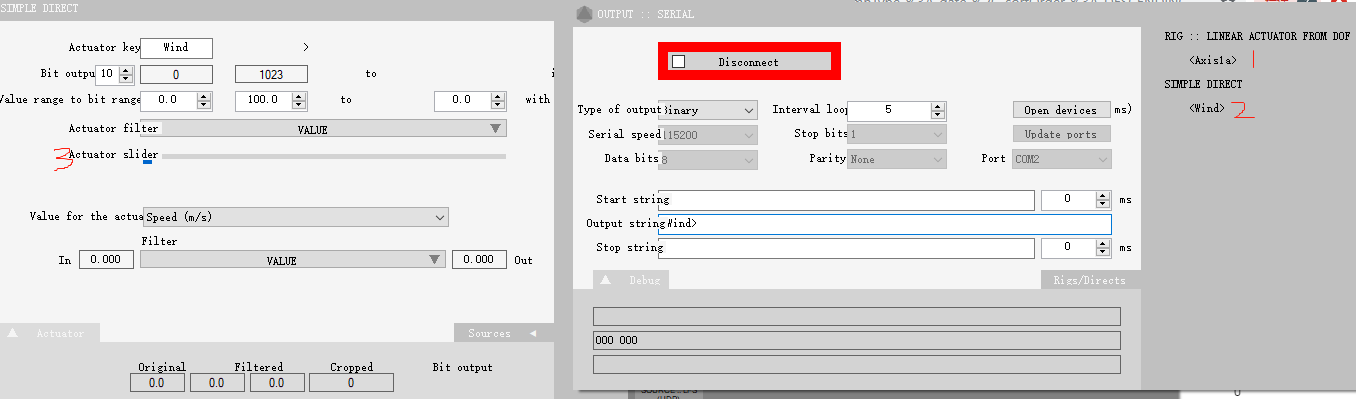Collapse the Debug panel triangle icon

click(607, 281)
